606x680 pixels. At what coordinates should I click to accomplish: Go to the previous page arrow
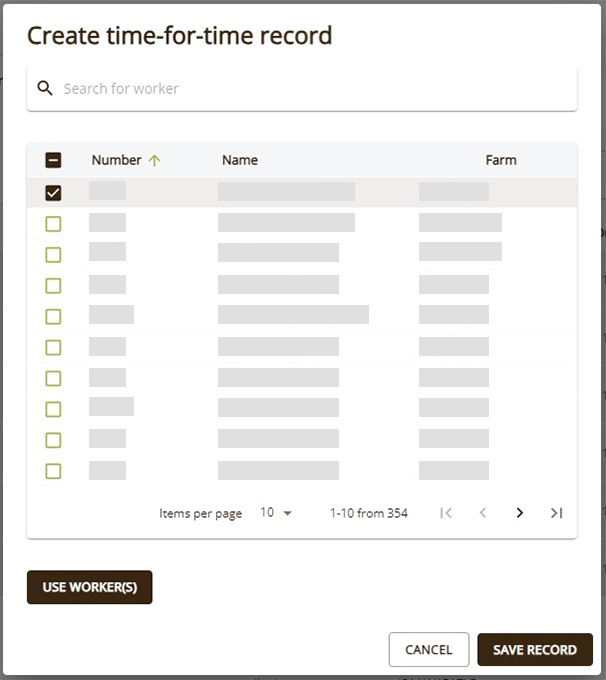pos(482,513)
